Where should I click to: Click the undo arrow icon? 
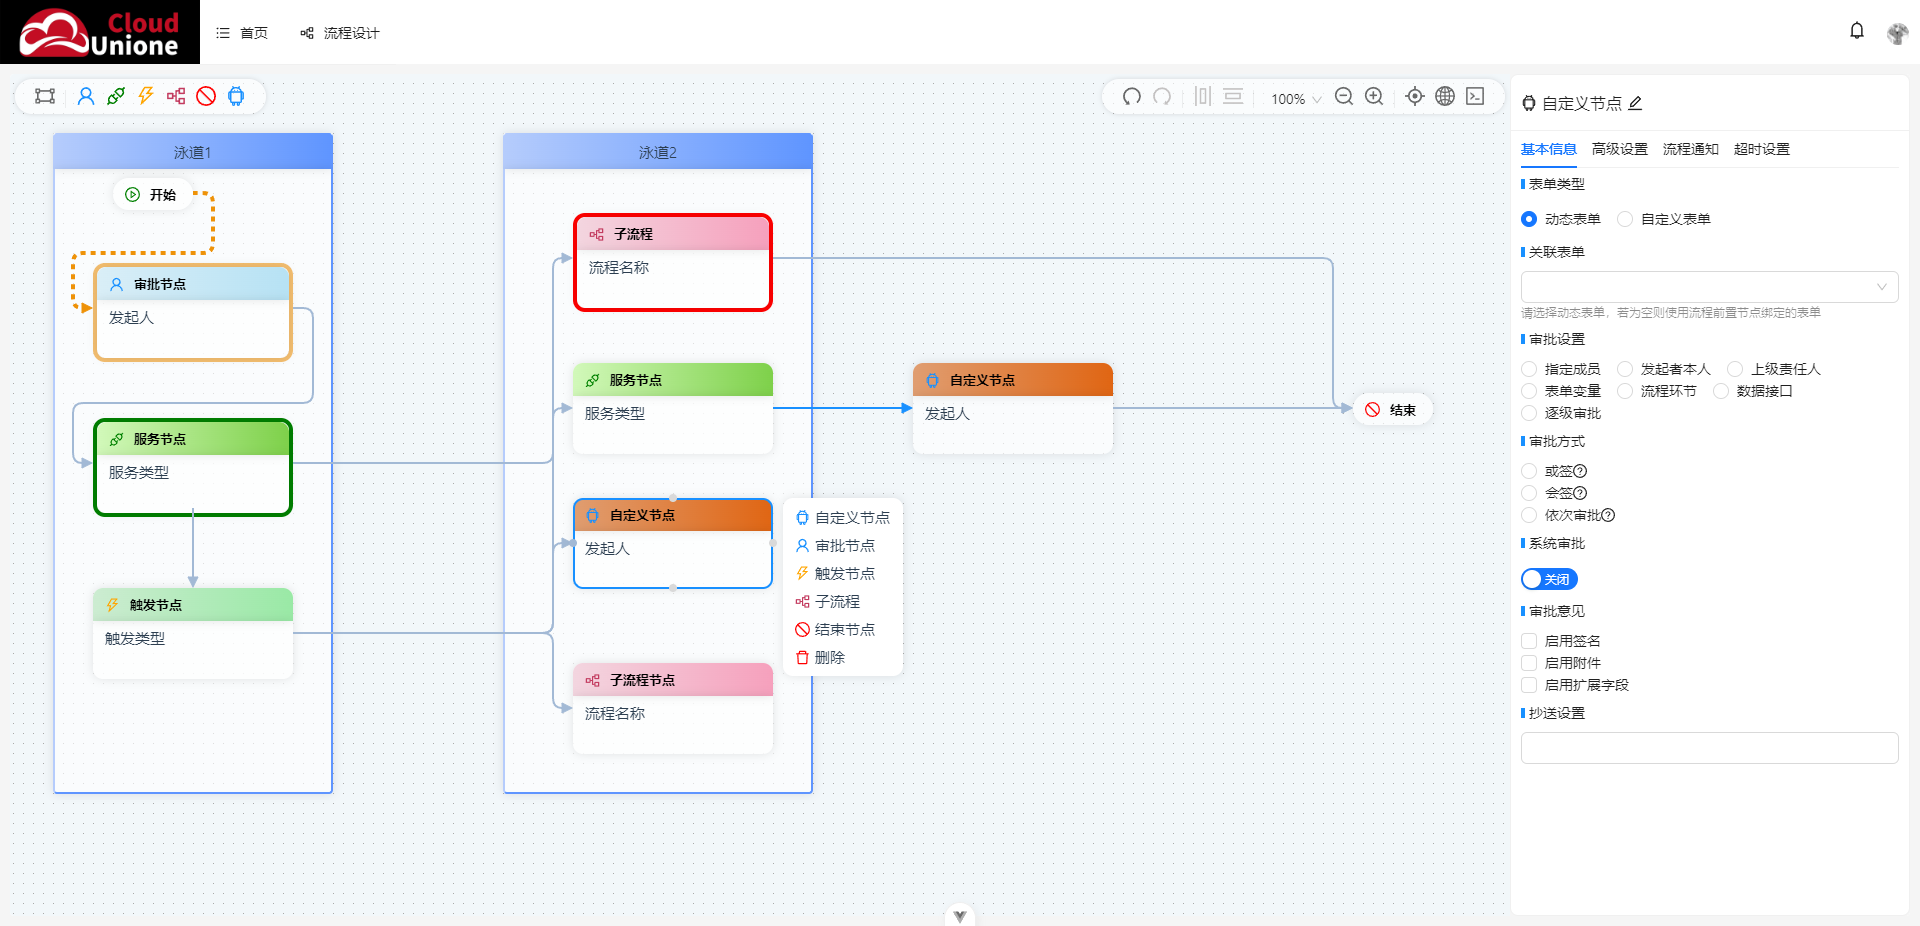pos(1132,96)
